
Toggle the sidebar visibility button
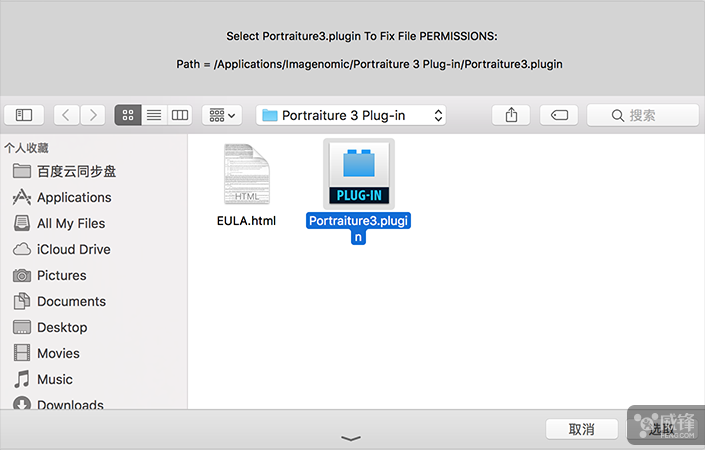point(24,115)
